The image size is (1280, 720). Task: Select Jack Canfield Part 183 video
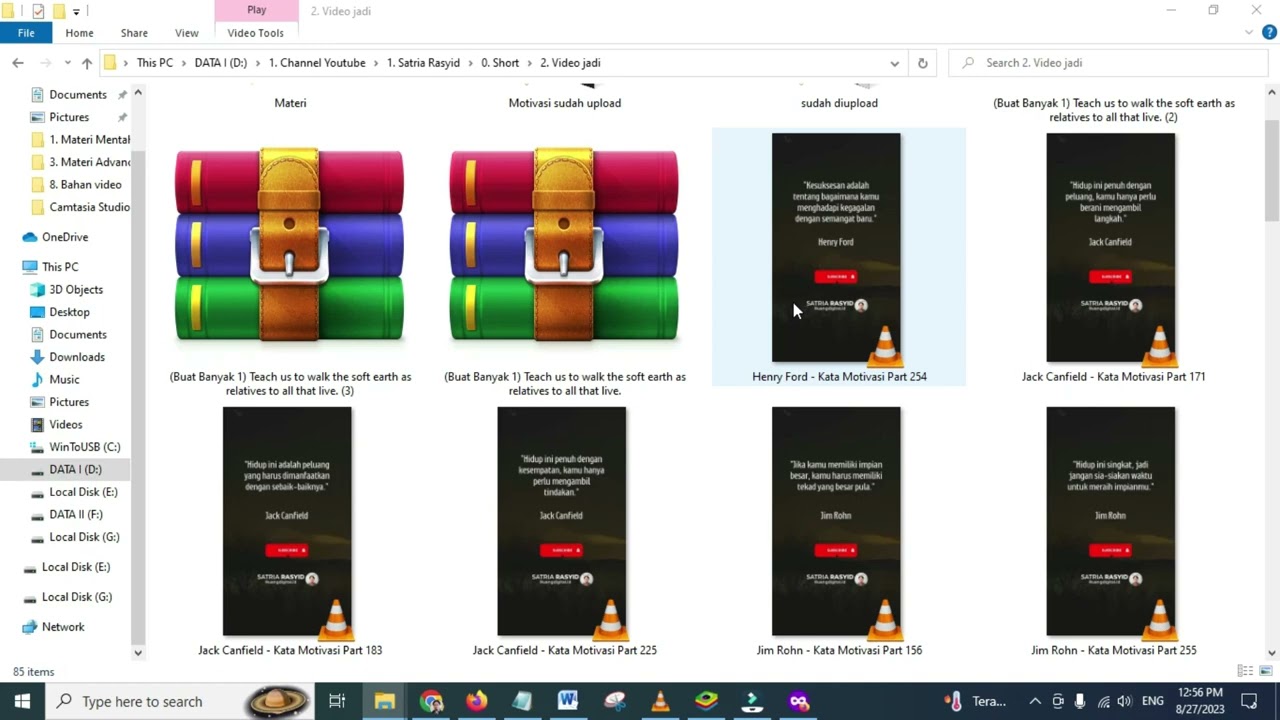point(290,530)
